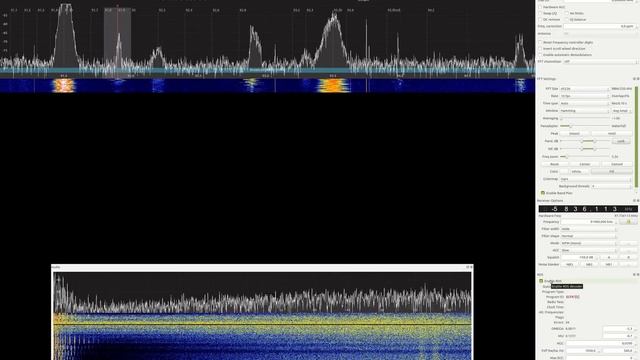This screenshot has width=640, height=360.
Task: Click the squelch R (reset) button
Action: (628, 258)
